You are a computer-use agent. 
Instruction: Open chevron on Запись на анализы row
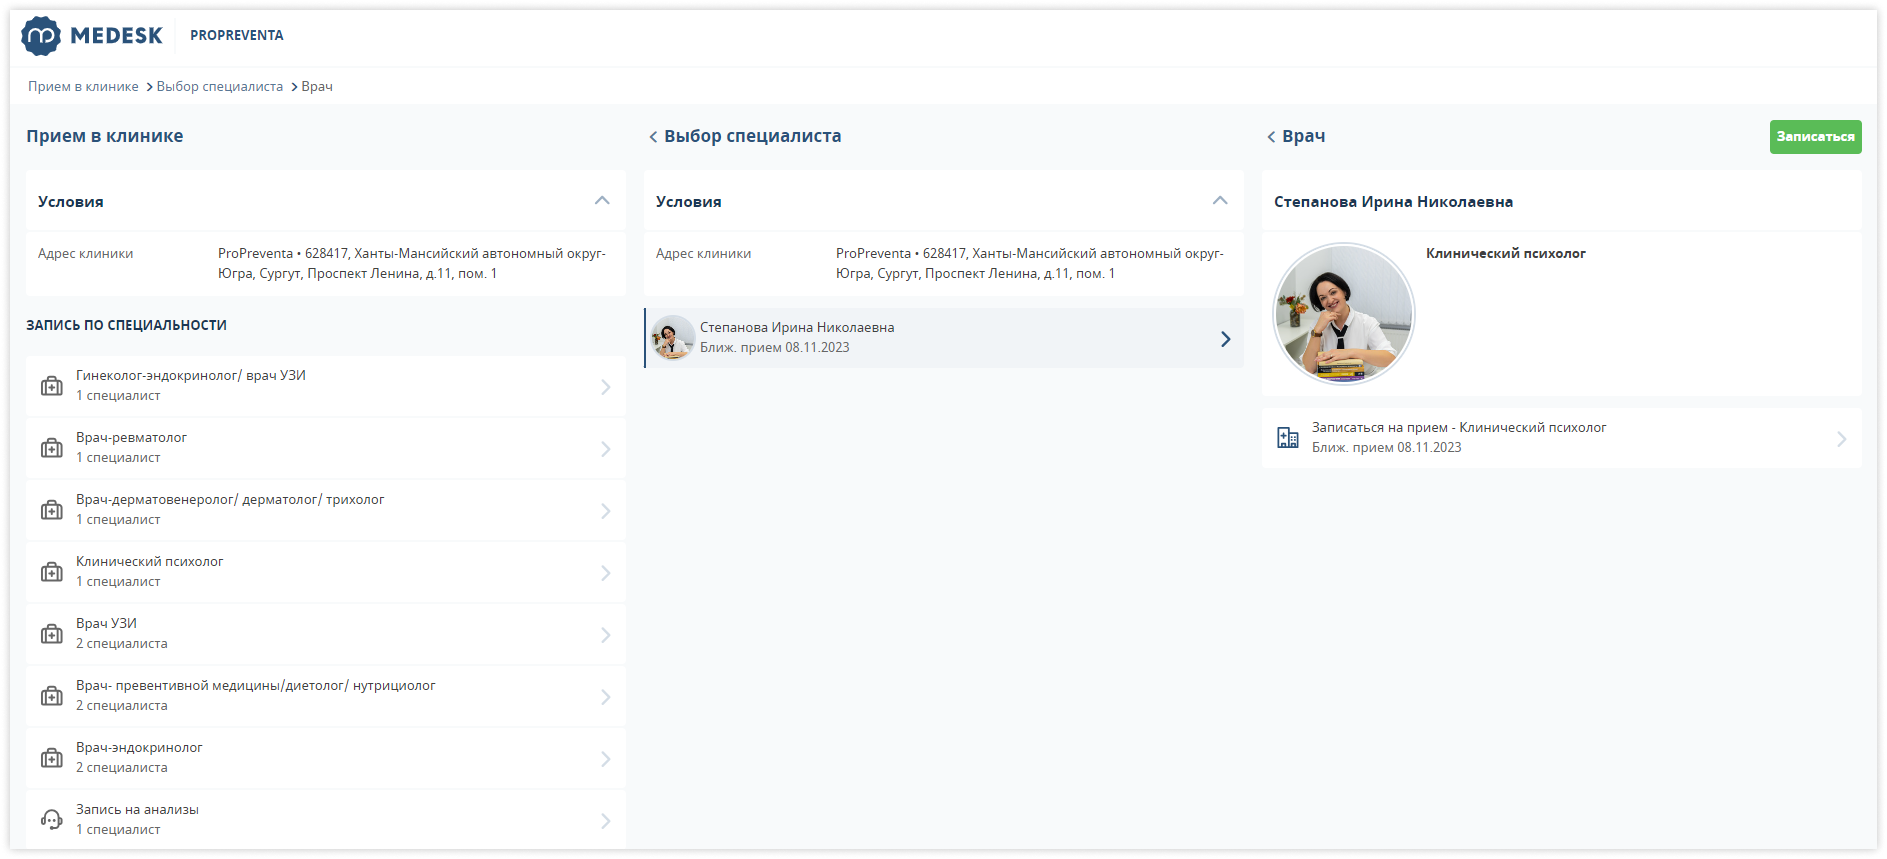[606, 821]
